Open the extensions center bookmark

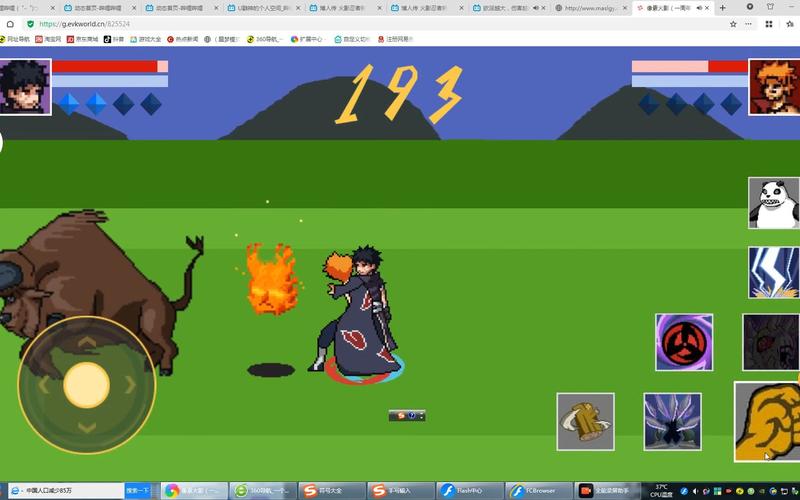[307, 39]
